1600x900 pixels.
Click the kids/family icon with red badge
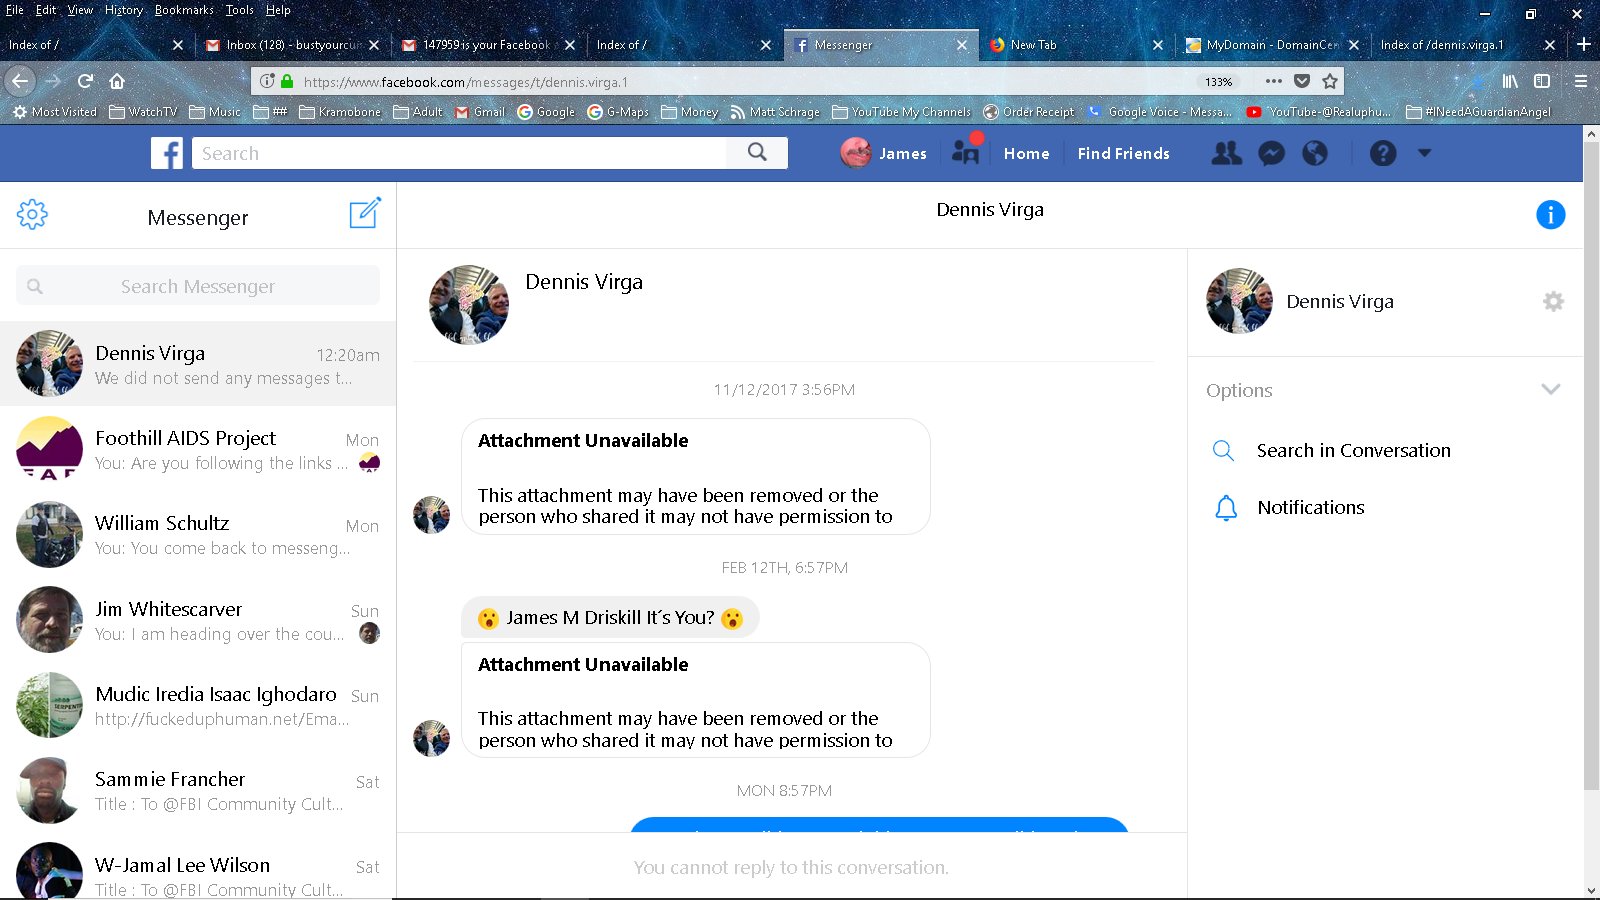pyautogui.click(x=966, y=150)
